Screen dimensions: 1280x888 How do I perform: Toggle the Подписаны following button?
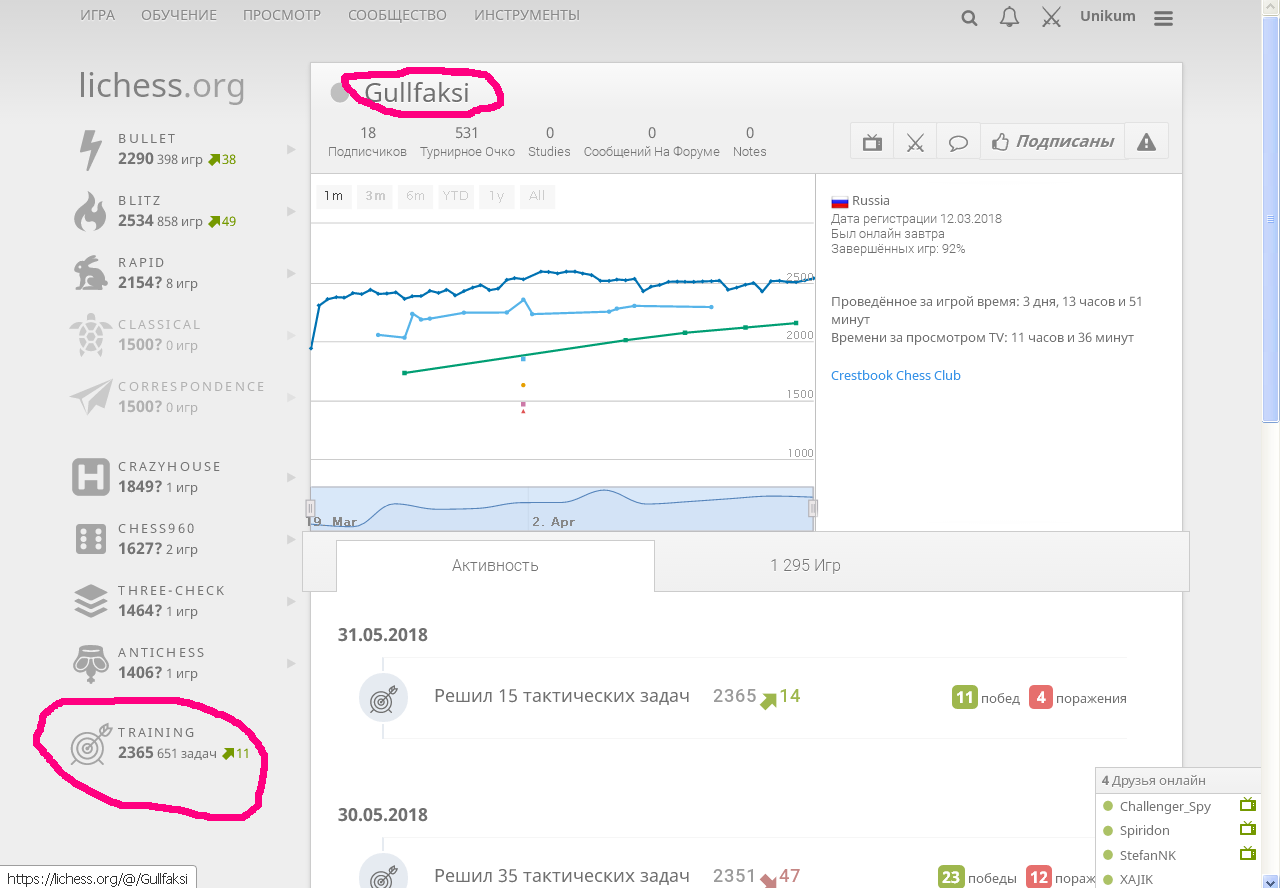(1052, 142)
